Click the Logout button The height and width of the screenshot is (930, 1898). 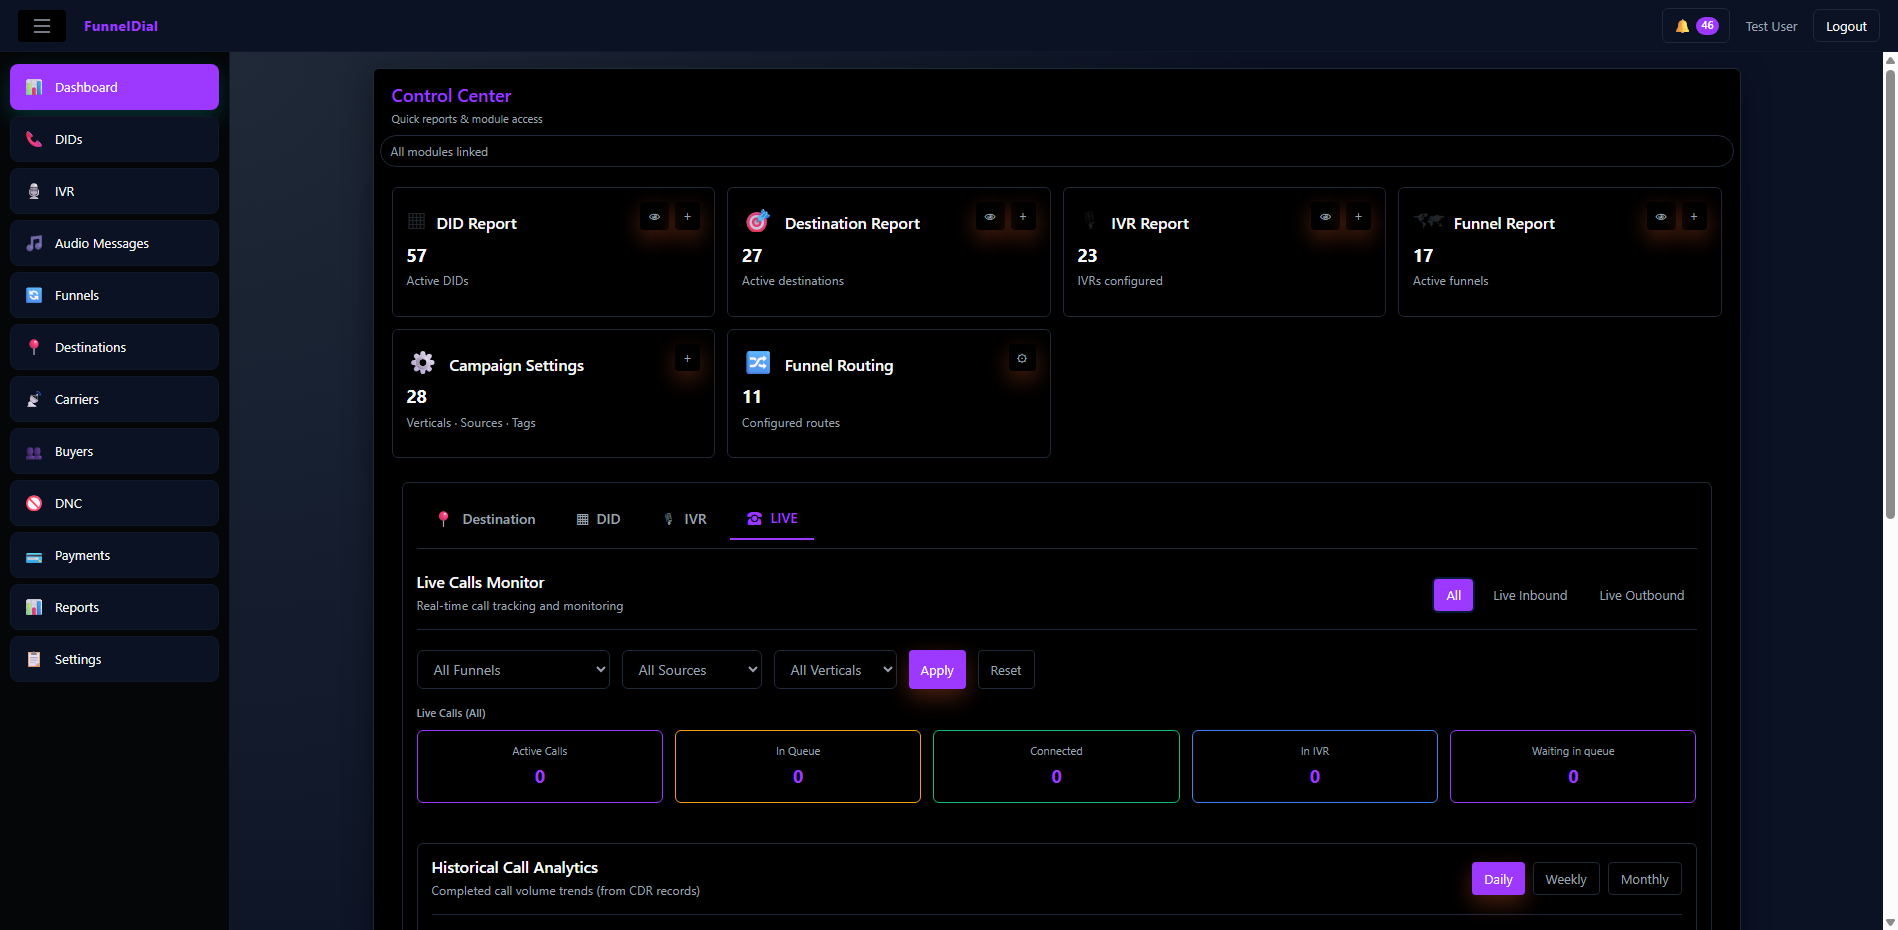point(1845,26)
